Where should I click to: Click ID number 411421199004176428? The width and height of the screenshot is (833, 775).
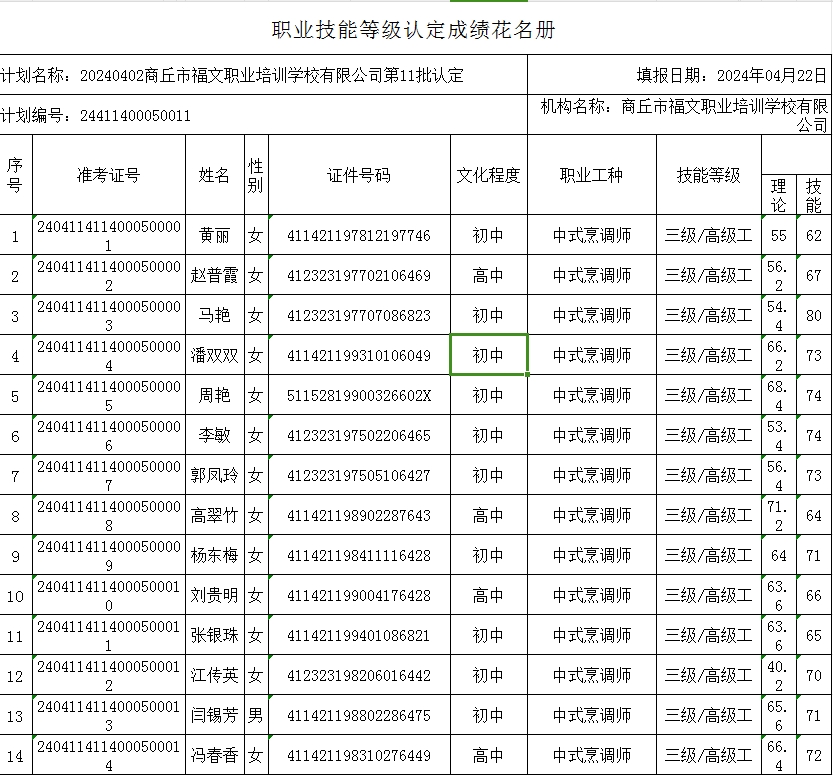coord(359,595)
